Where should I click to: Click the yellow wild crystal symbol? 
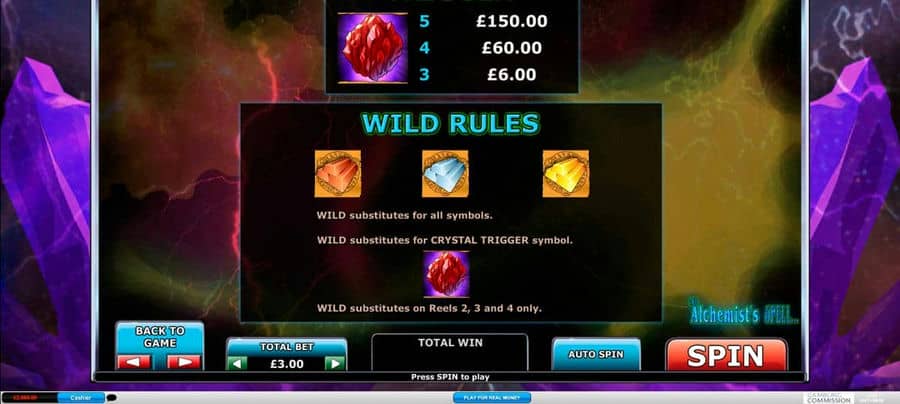(565, 174)
